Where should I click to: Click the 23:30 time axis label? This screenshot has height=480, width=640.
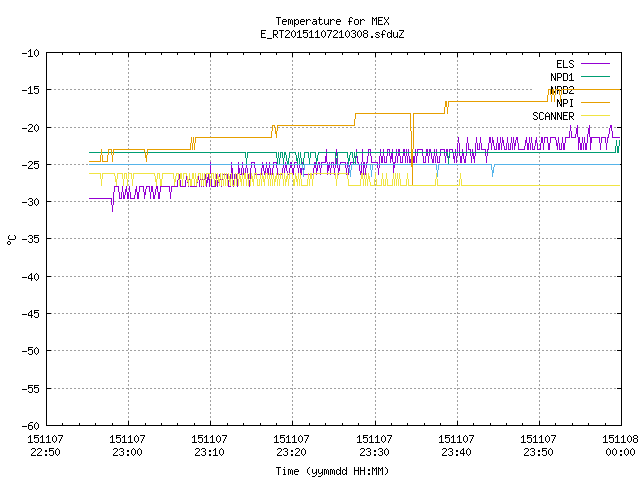coord(374,453)
